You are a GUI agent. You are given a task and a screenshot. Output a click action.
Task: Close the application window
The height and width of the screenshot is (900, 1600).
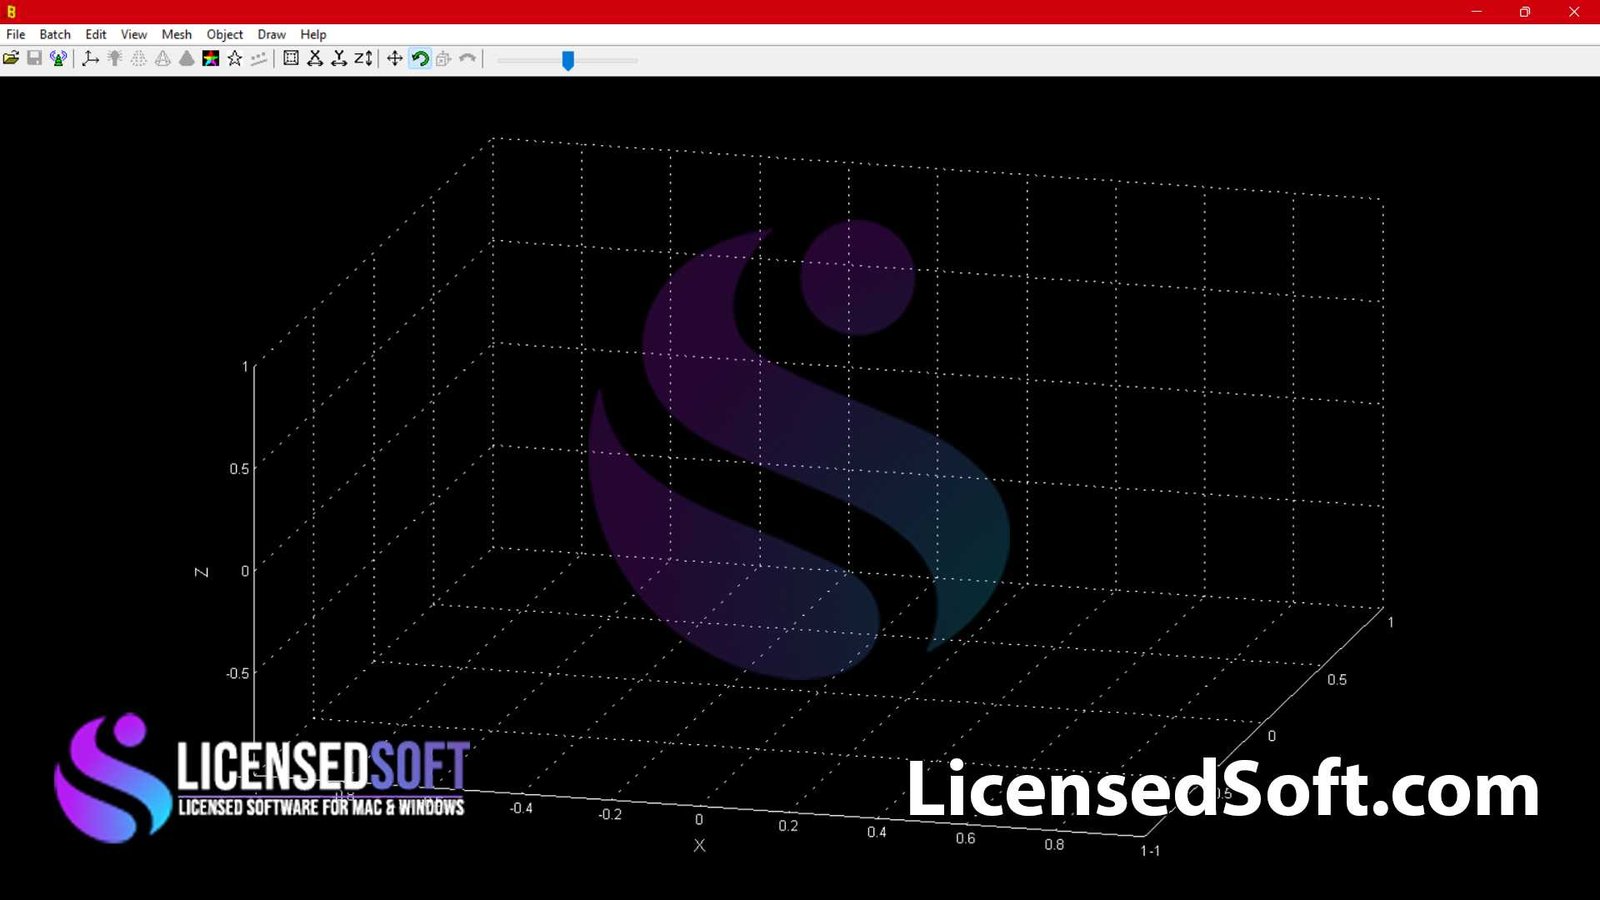pyautogui.click(x=1574, y=12)
